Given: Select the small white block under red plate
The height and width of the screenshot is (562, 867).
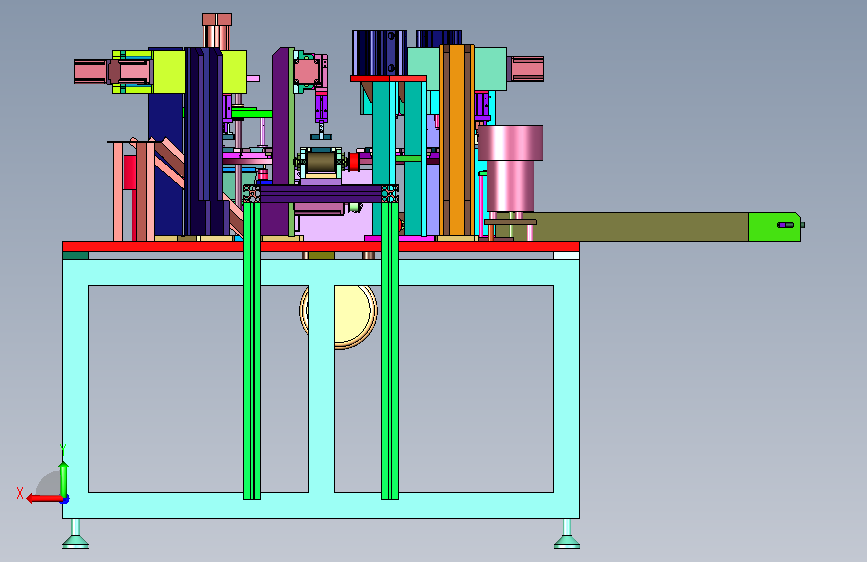Looking at the screenshot, I should pyautogui.click(x=566, y=256).
